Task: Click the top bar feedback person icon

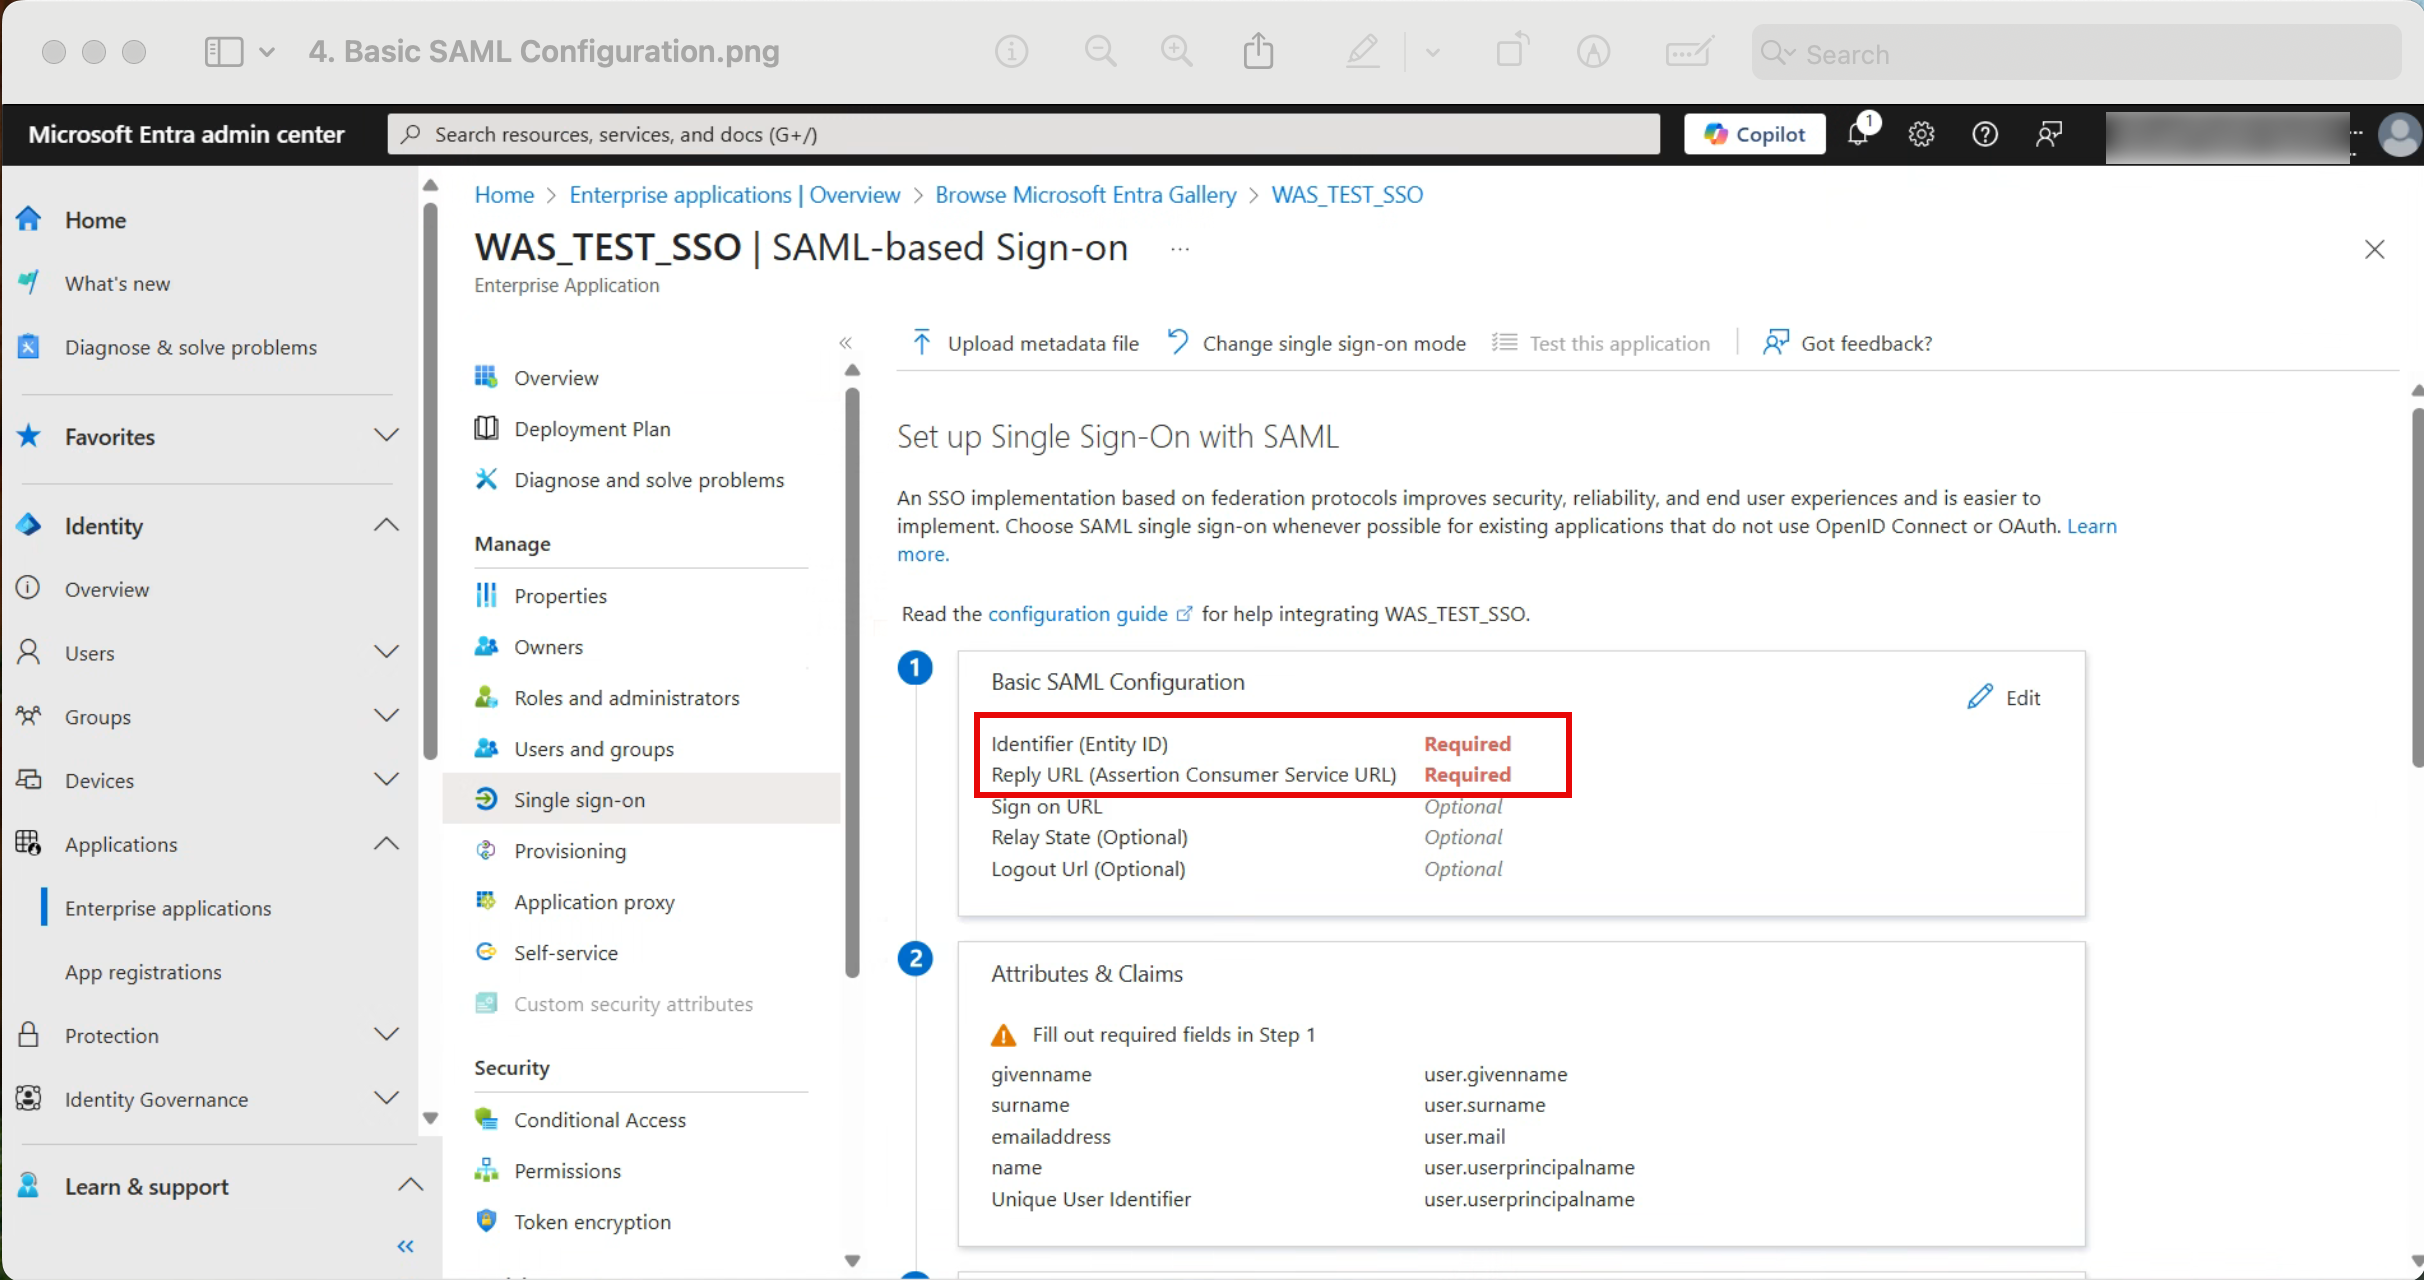Action: click(2049, 134)
